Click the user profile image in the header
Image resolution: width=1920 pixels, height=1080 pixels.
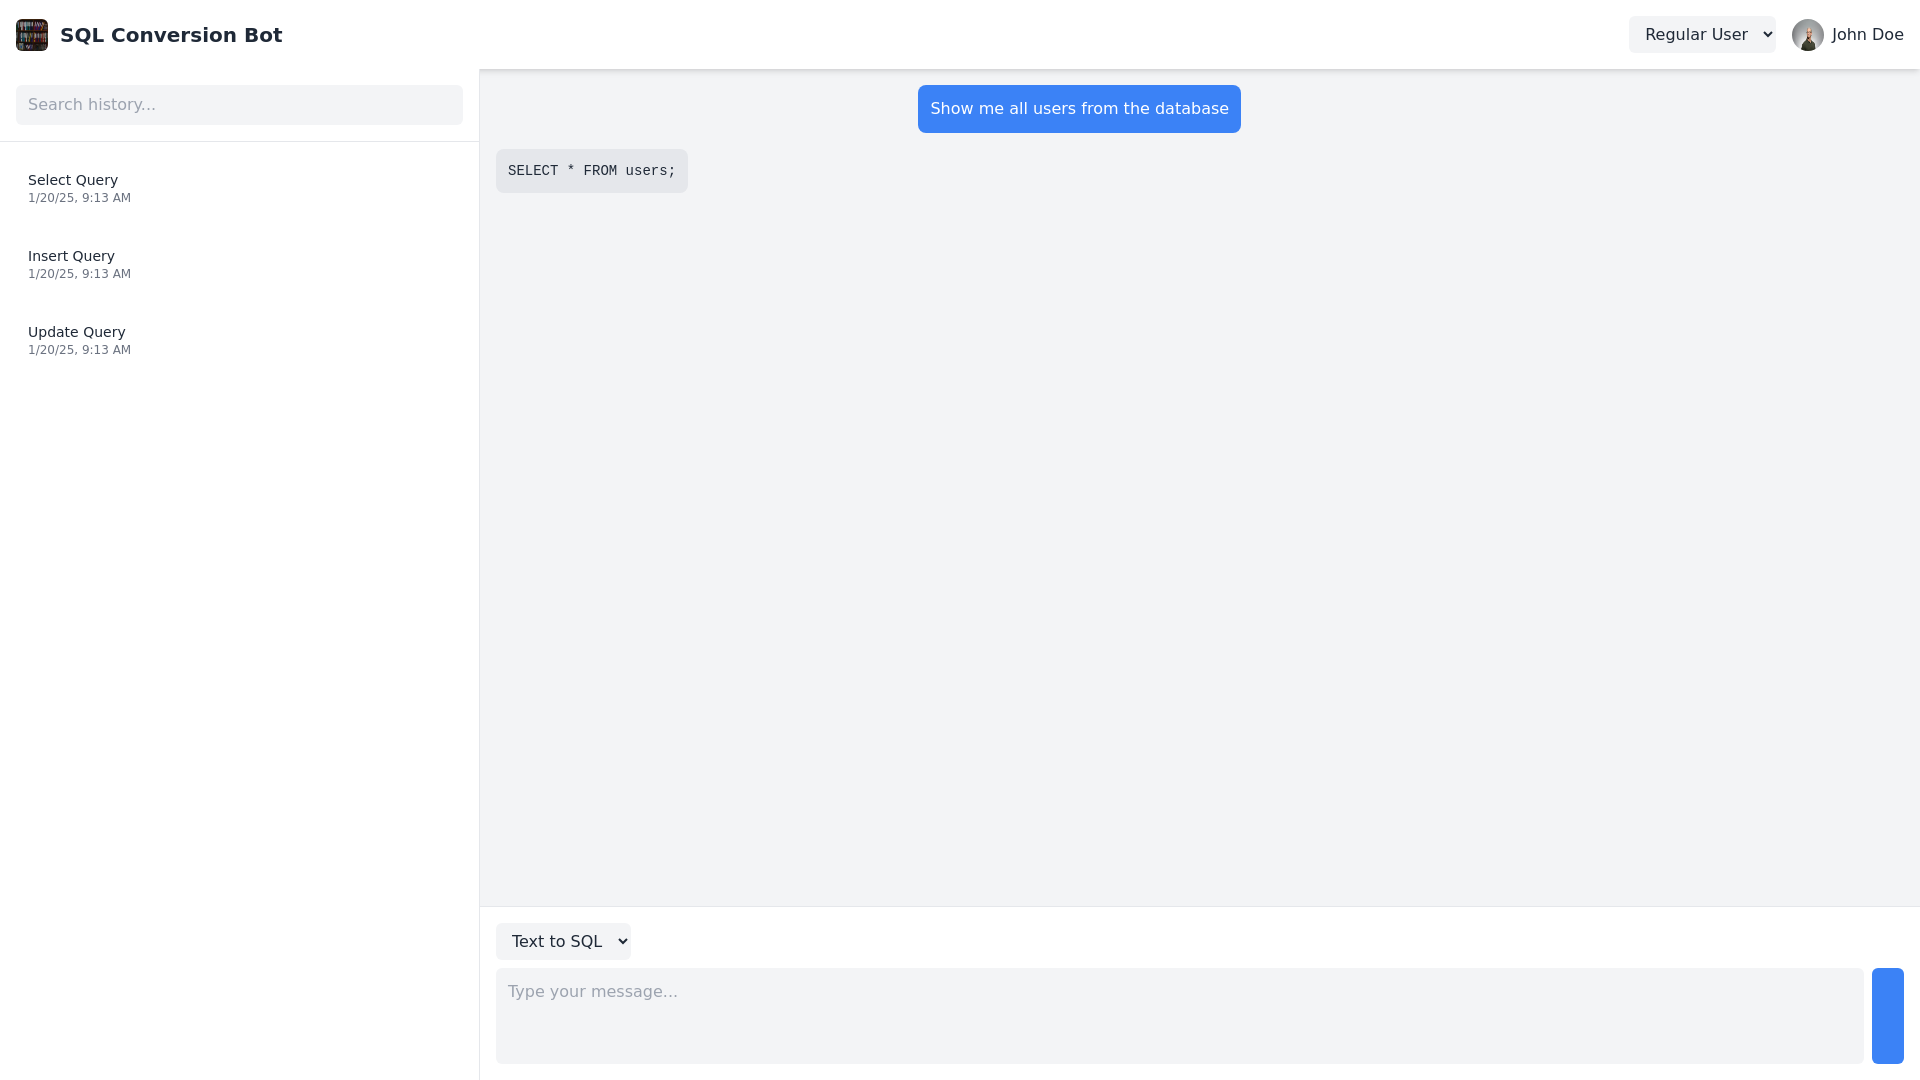pyautogui.click(x=1808, y=34)
